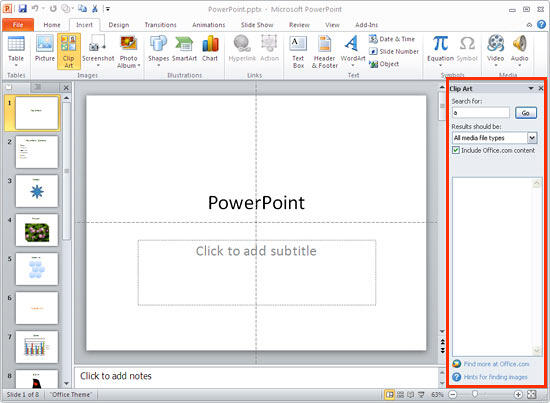Insert Audio clip
This screenshot has height=403, width=550.
[x=519, y=51]
